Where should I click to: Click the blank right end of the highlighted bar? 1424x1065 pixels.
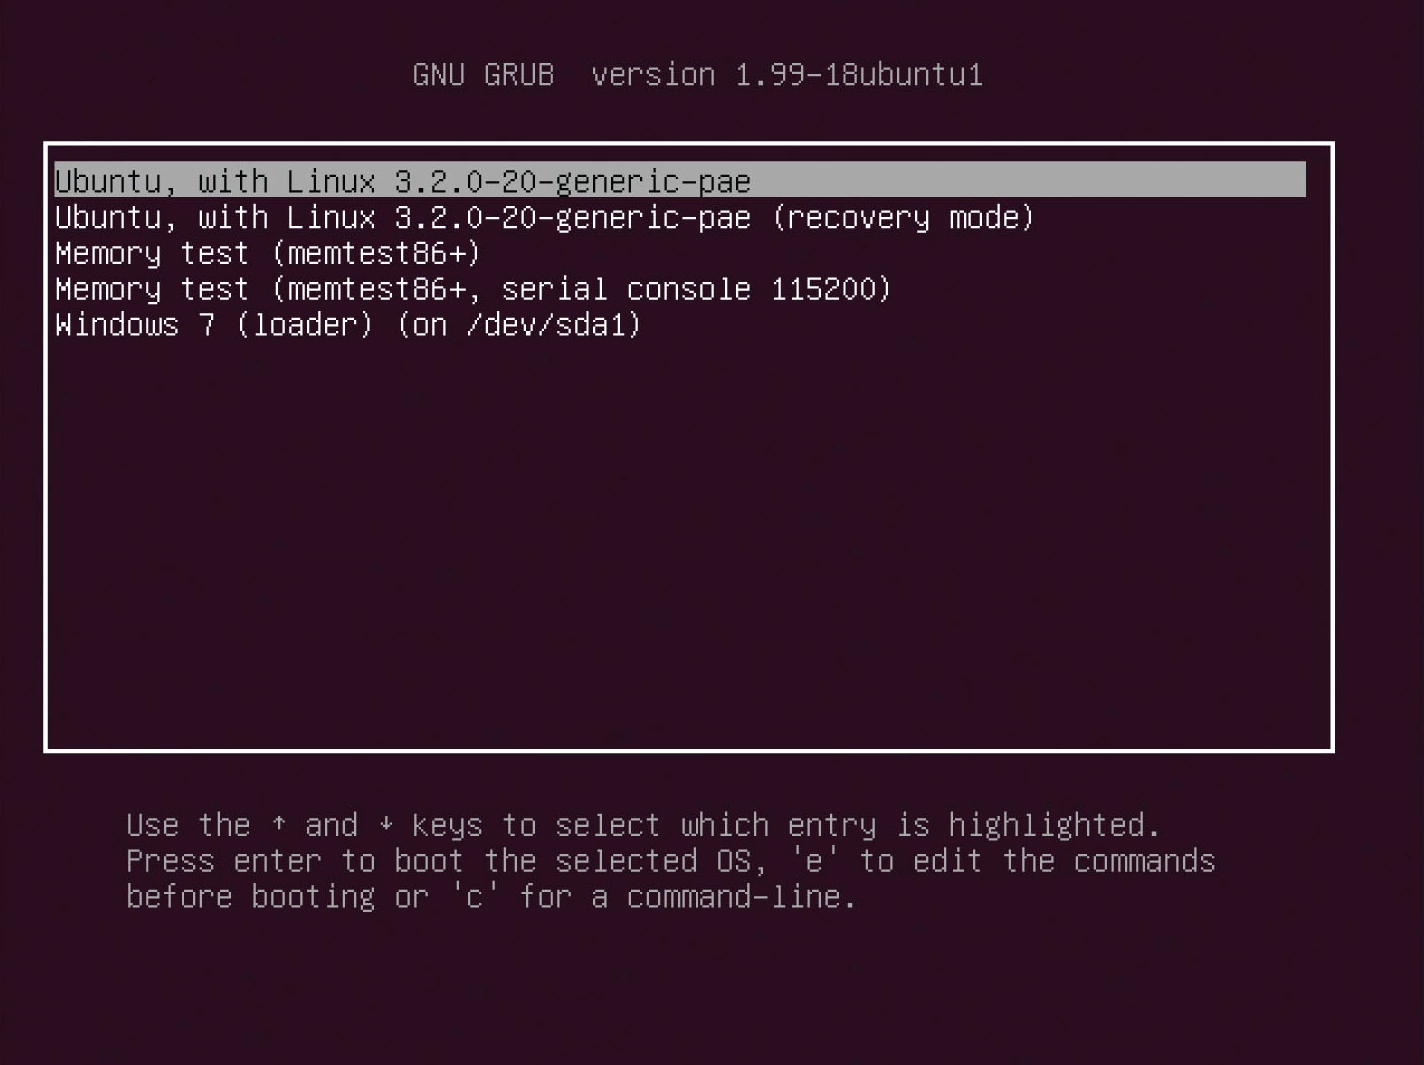point(1030,180)
